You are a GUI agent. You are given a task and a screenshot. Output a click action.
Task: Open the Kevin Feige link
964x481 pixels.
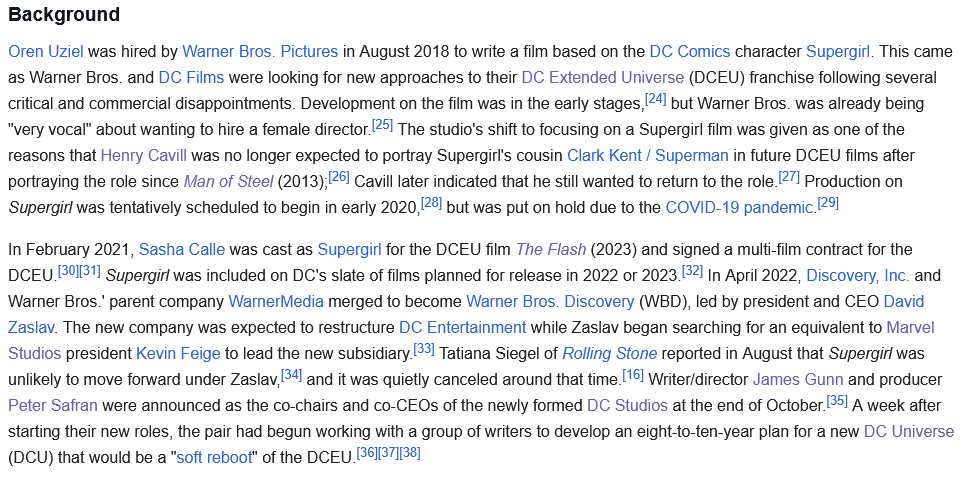point(178,354)
